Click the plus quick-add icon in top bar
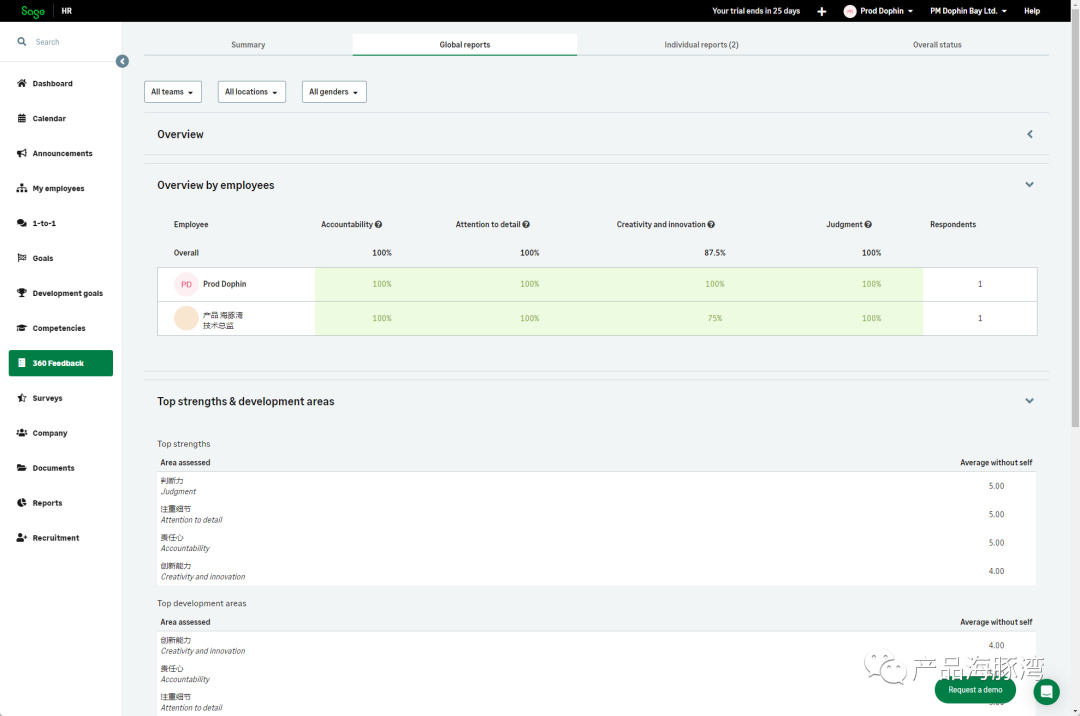 (821, 11)
